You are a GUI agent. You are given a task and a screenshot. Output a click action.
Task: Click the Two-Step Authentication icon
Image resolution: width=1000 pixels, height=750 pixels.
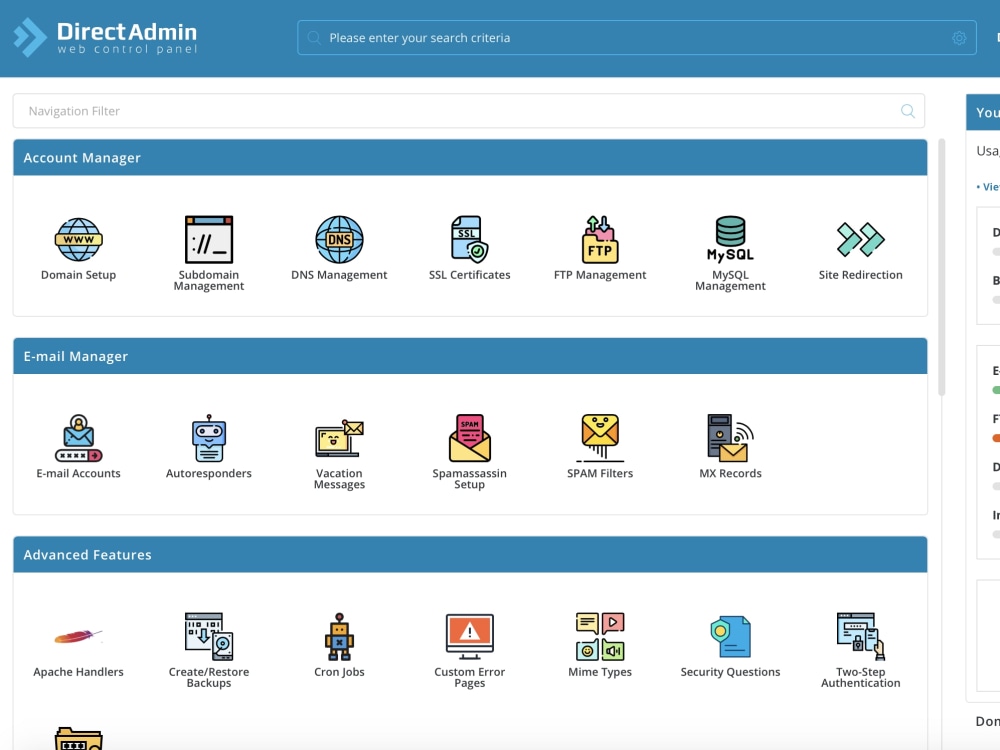(860, 636)
